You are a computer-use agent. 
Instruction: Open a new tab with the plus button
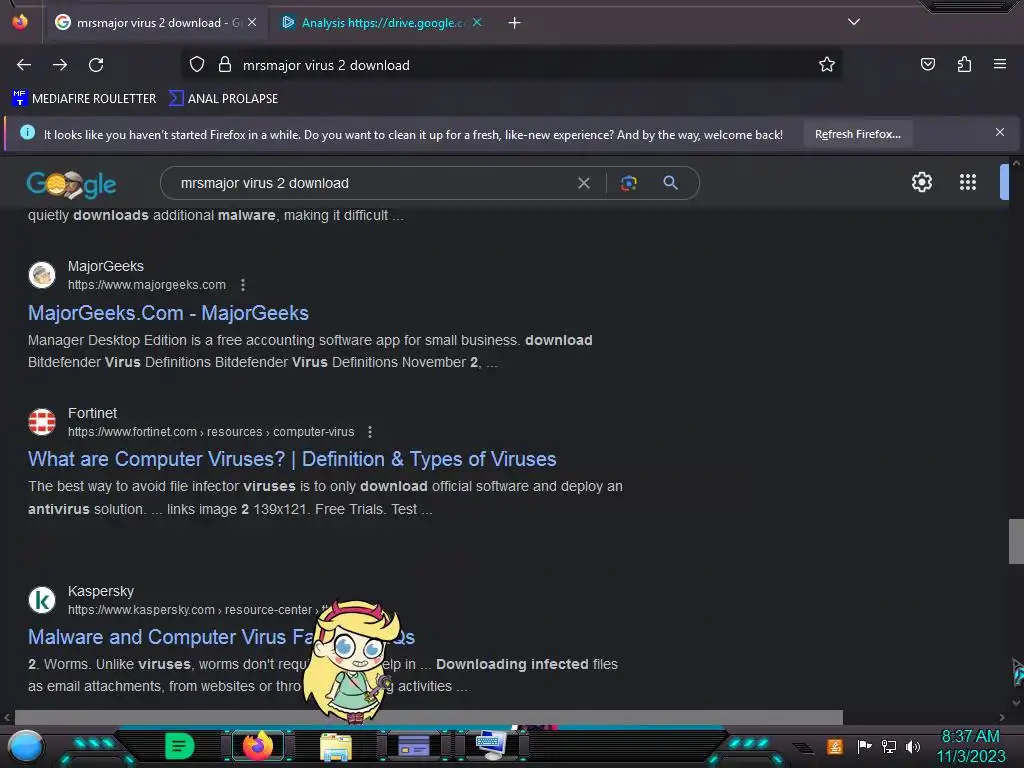point(515,23)
